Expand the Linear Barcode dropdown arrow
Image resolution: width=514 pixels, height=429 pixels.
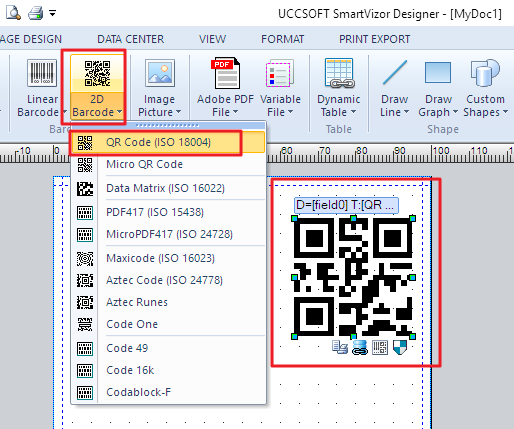(64, 112)
